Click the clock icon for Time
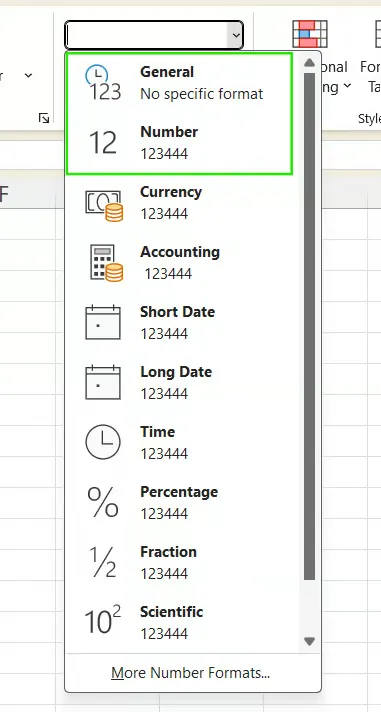This screenshot has height=712, width=381. pos(103,442)
